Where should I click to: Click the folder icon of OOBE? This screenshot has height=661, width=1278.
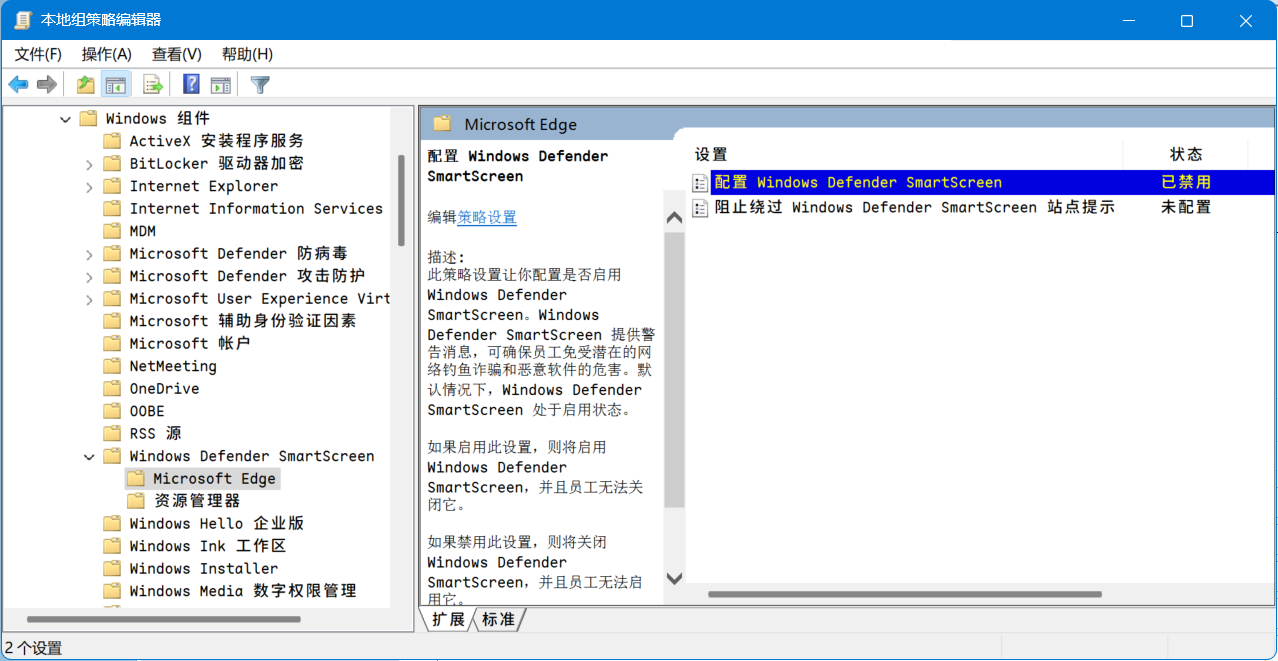click(112, 411)
